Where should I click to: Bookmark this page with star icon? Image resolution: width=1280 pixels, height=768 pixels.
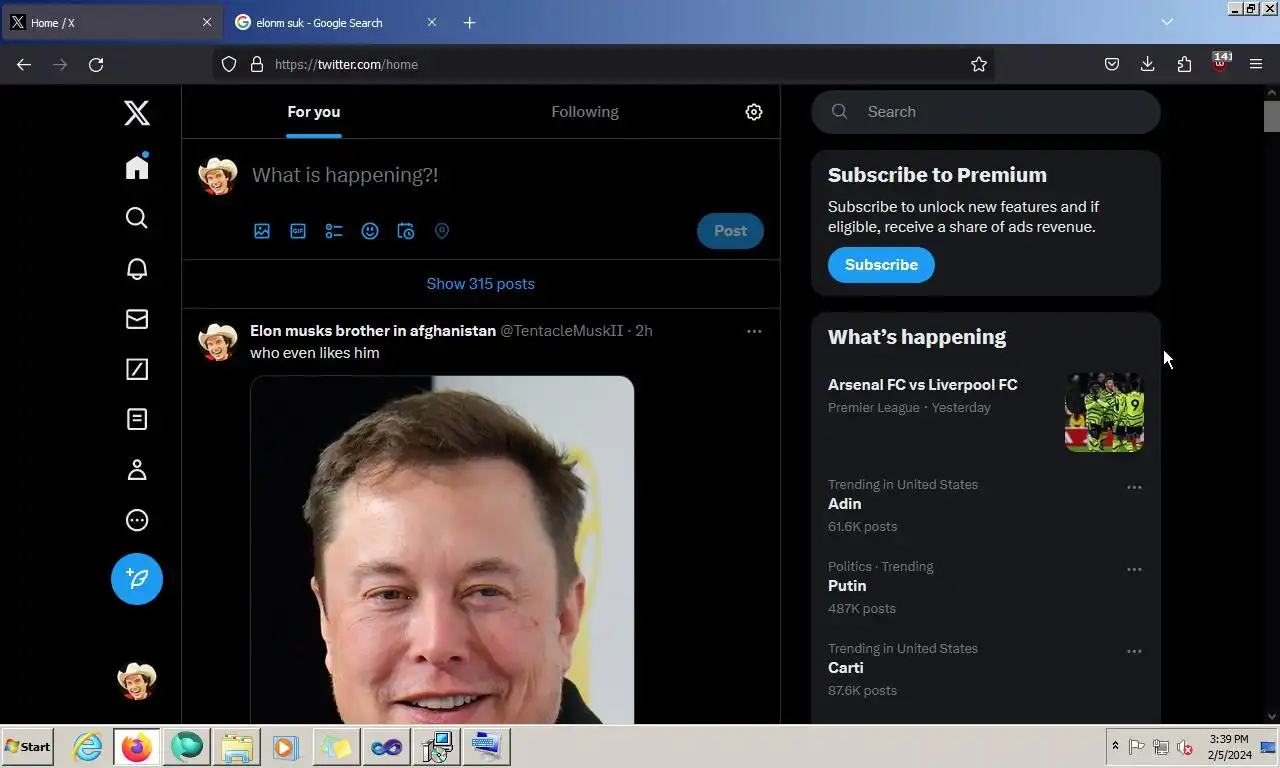(979, 65)
